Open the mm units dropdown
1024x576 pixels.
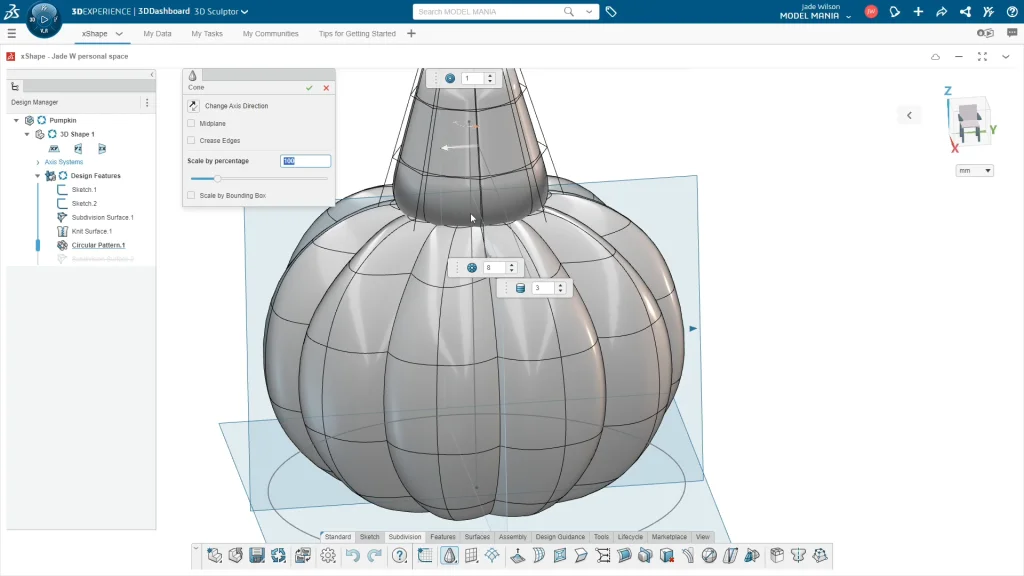point(975,171)
